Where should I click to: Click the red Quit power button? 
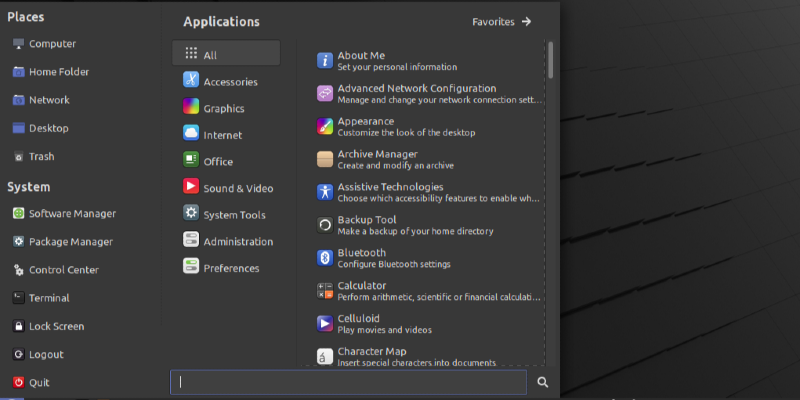tap(19, 382)
